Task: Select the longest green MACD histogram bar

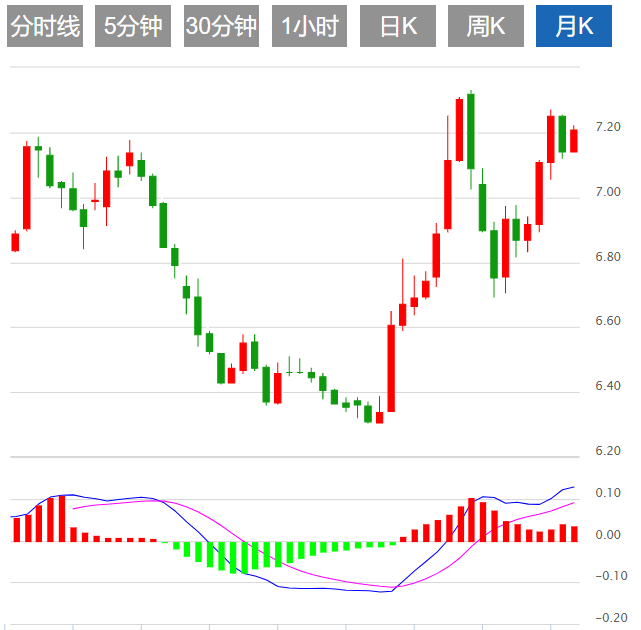Action: (x=234, y=557)
